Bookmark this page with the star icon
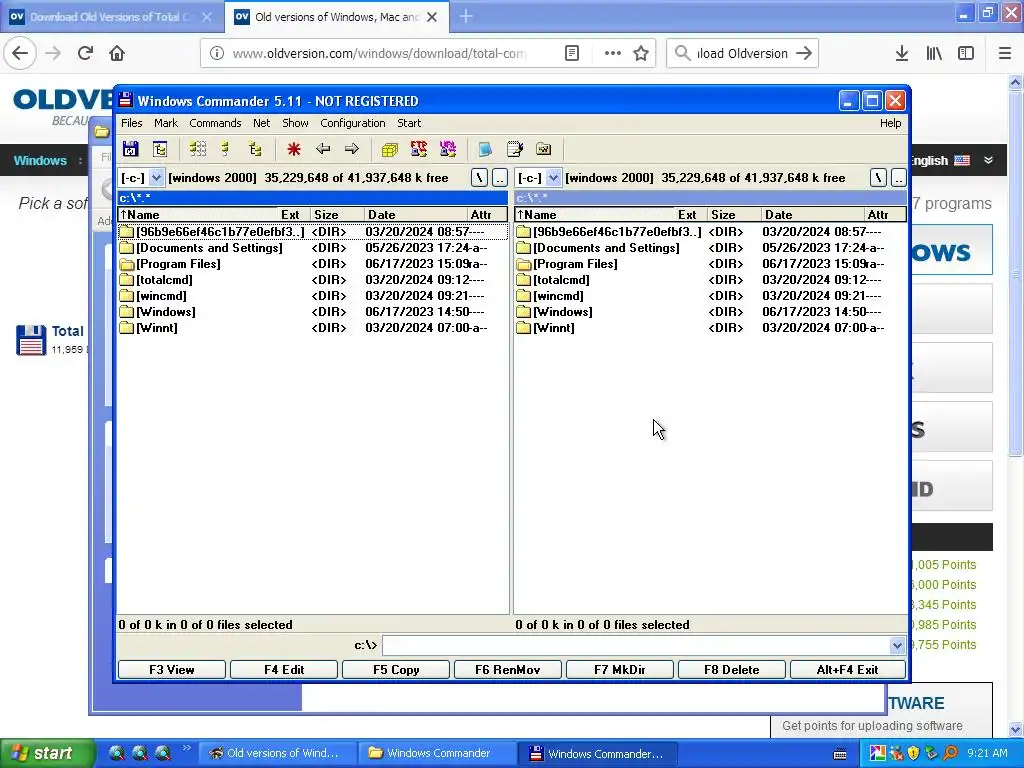This screenshot has width=1024, height=768. (641, 53)
